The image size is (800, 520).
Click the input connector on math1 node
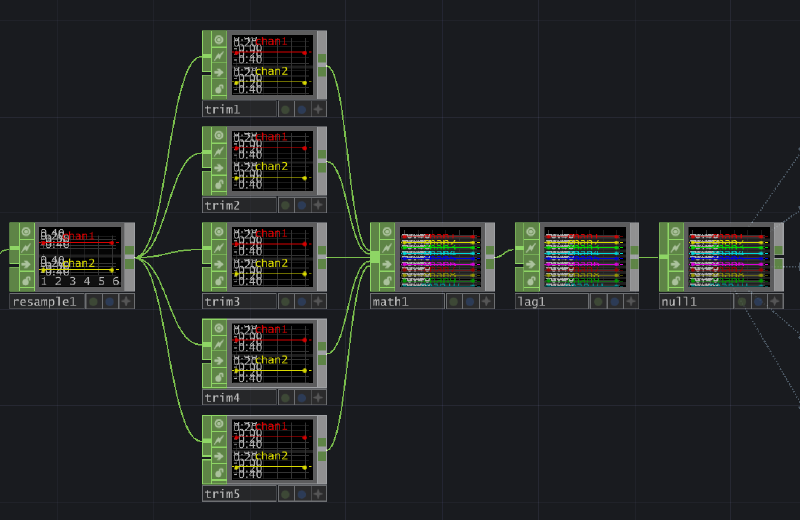[x=375, y=257]
